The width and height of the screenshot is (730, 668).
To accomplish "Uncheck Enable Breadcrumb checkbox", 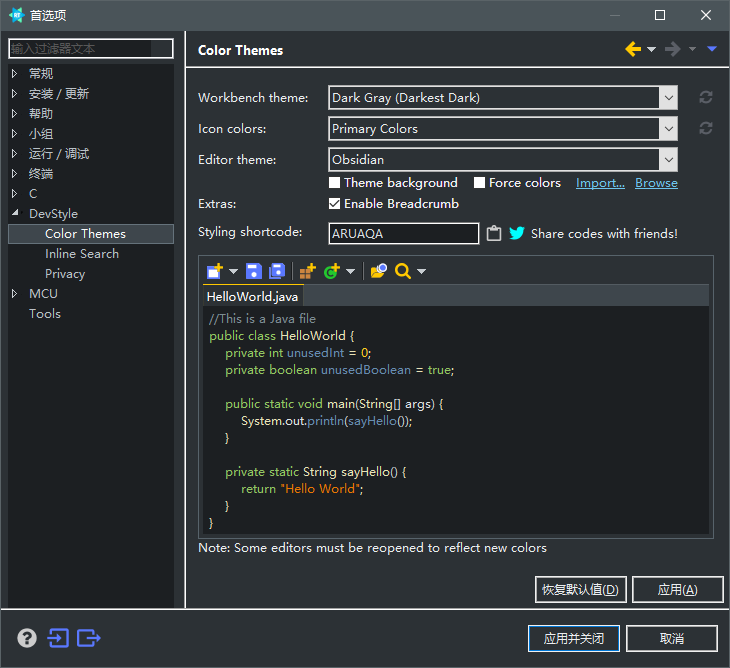I will click(x=334, y=203).
